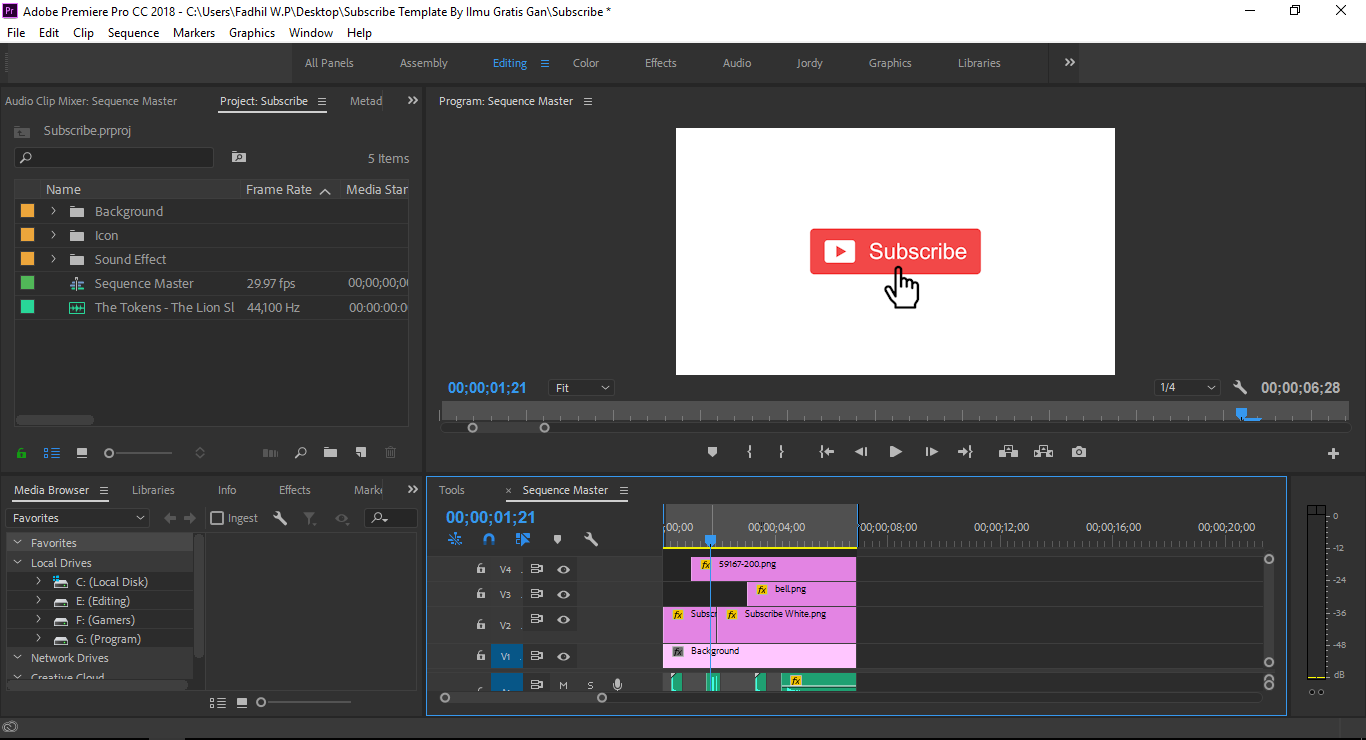The width and height of the screenshot is (1366, 740).
Task: Open the File menu
Action: tap(16, 33)
